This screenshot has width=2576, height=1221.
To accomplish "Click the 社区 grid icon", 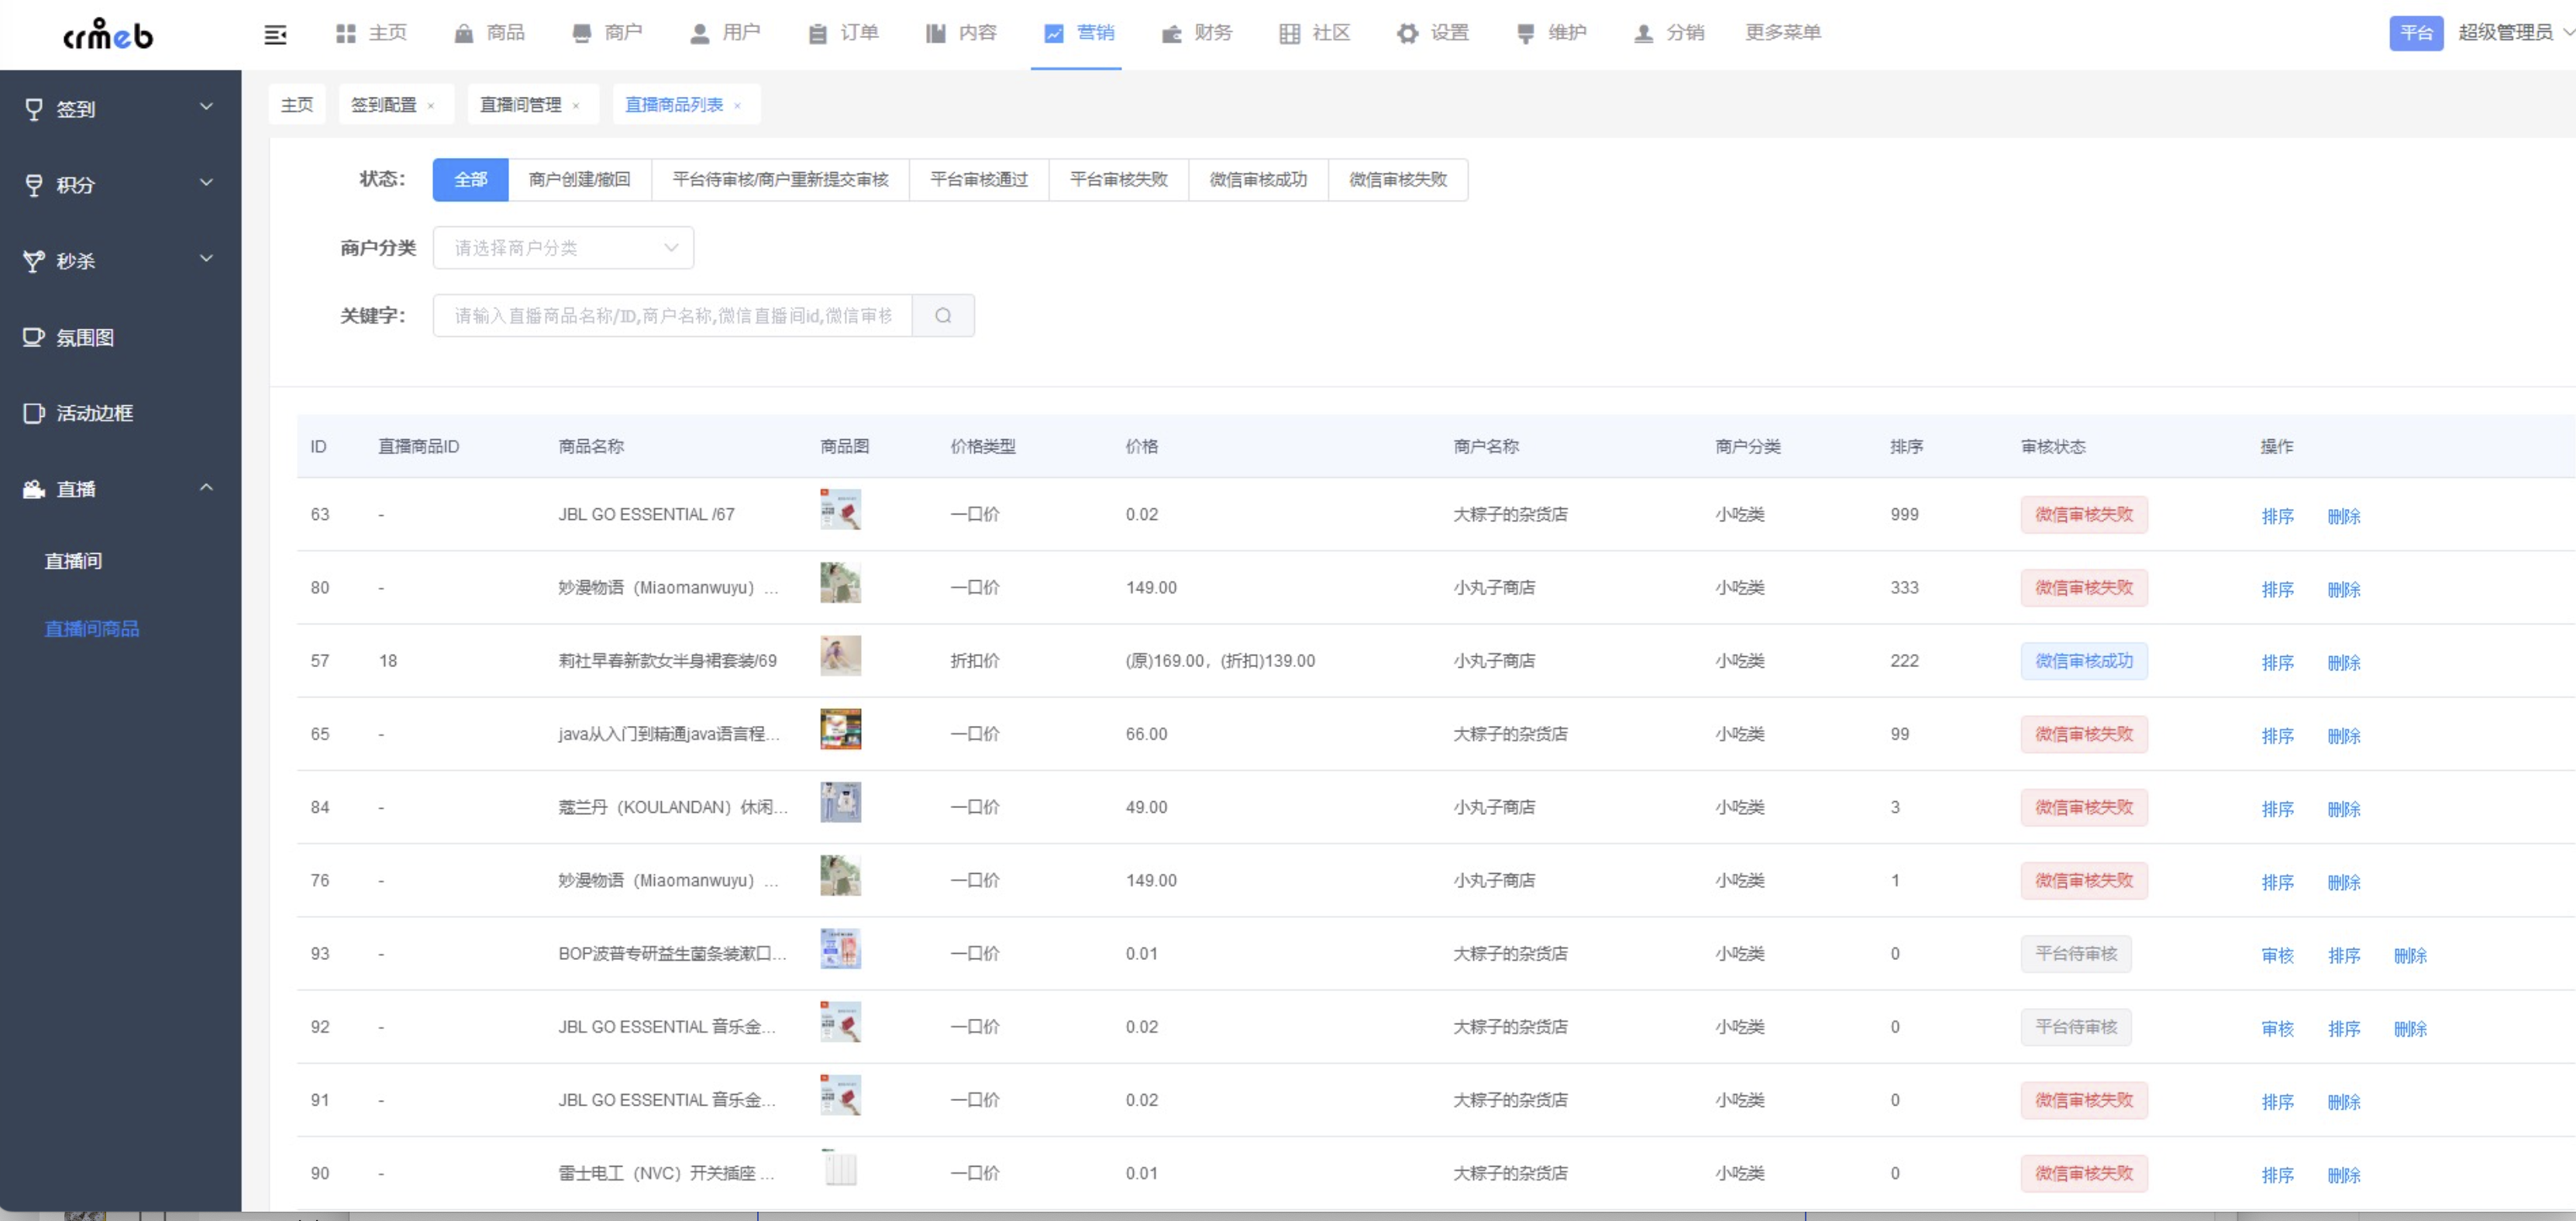I will click(x=1290, y=33).
